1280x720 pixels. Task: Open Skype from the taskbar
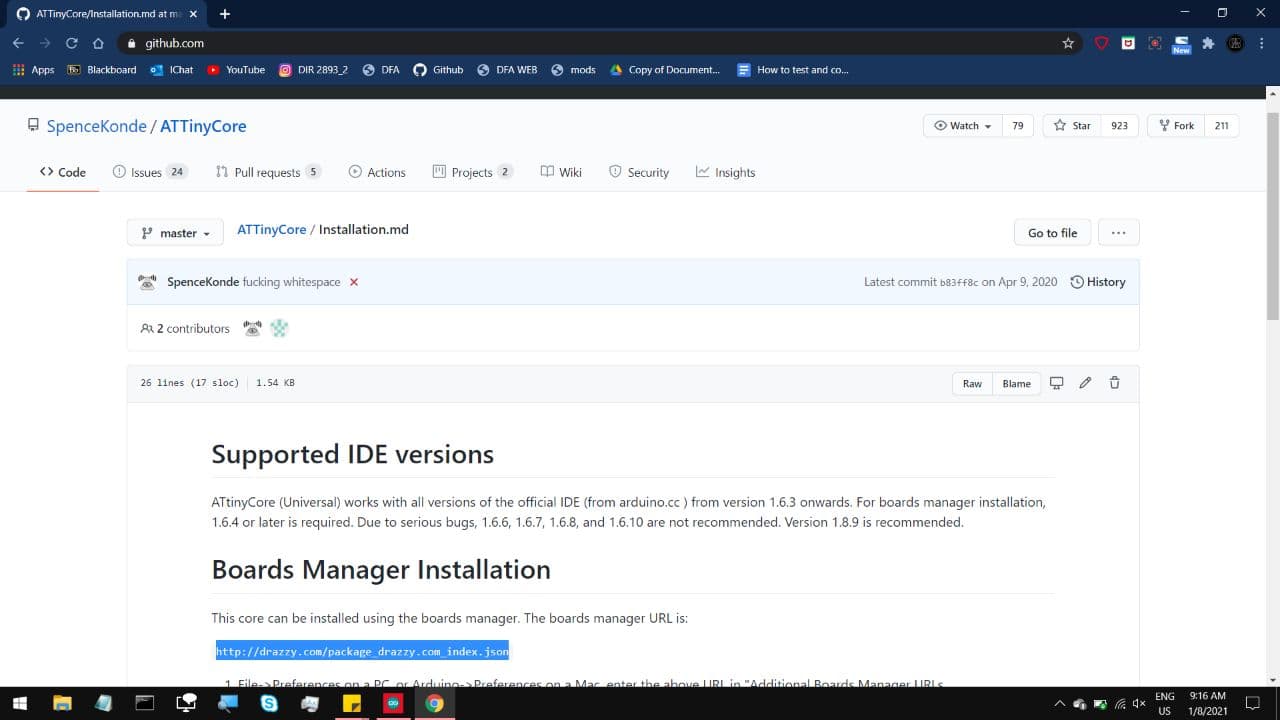pos(268,703)
